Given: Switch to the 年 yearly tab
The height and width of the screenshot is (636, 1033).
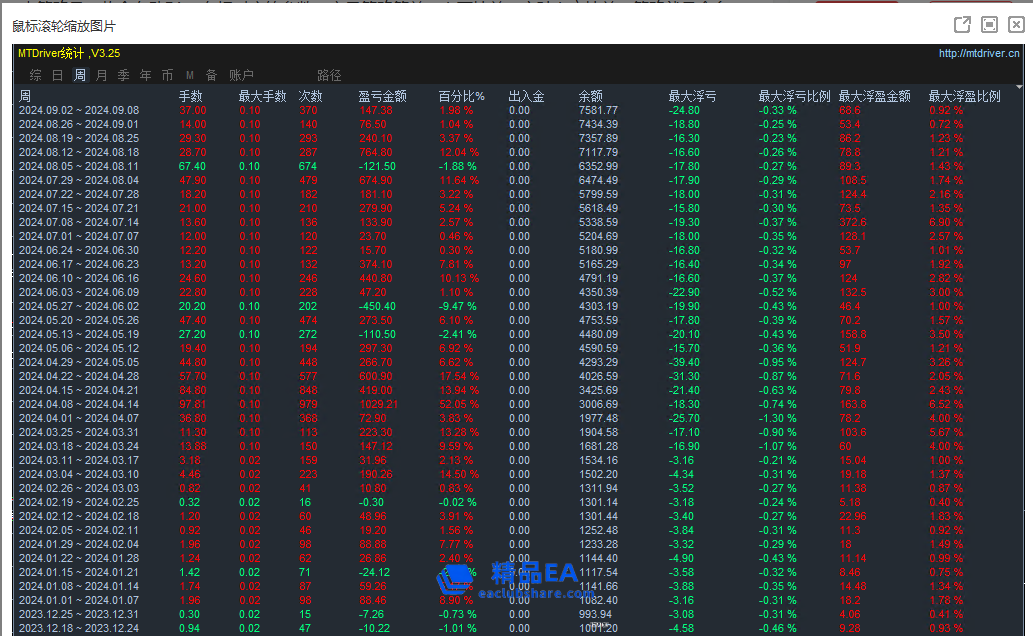Looking at the screenshot, I should 145,75.
